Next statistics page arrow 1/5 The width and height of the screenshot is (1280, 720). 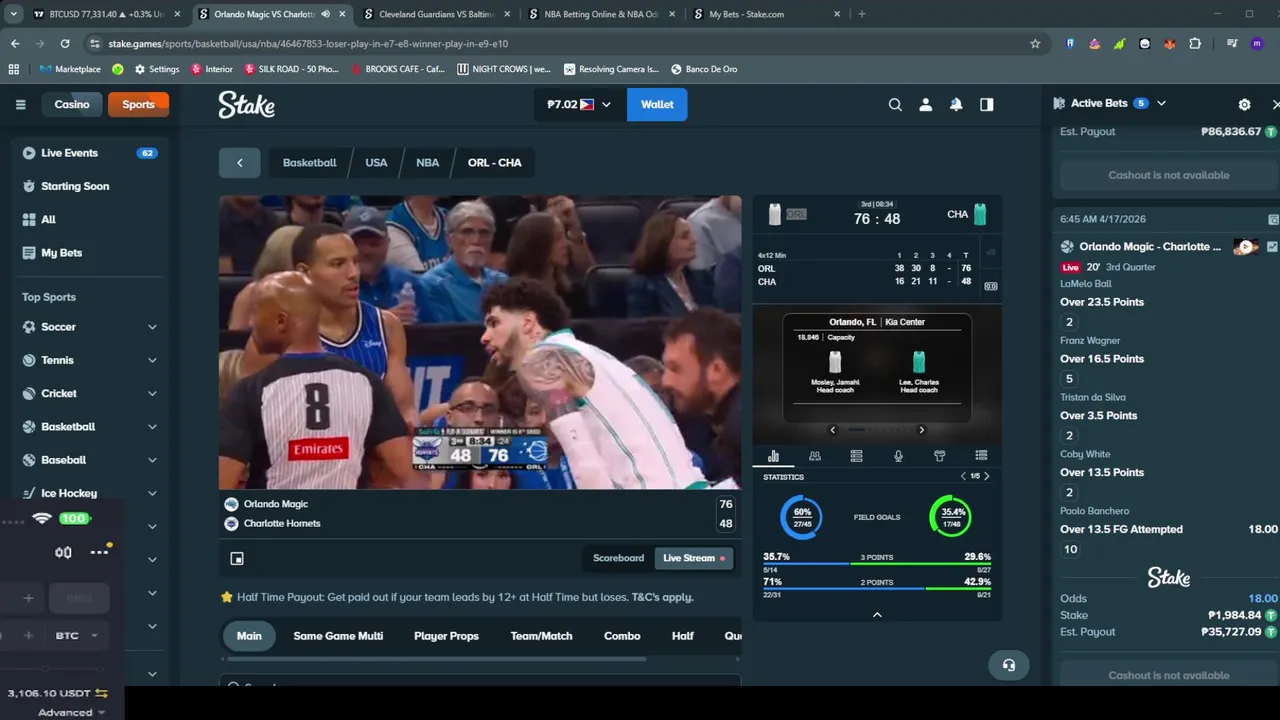(987, 476)
